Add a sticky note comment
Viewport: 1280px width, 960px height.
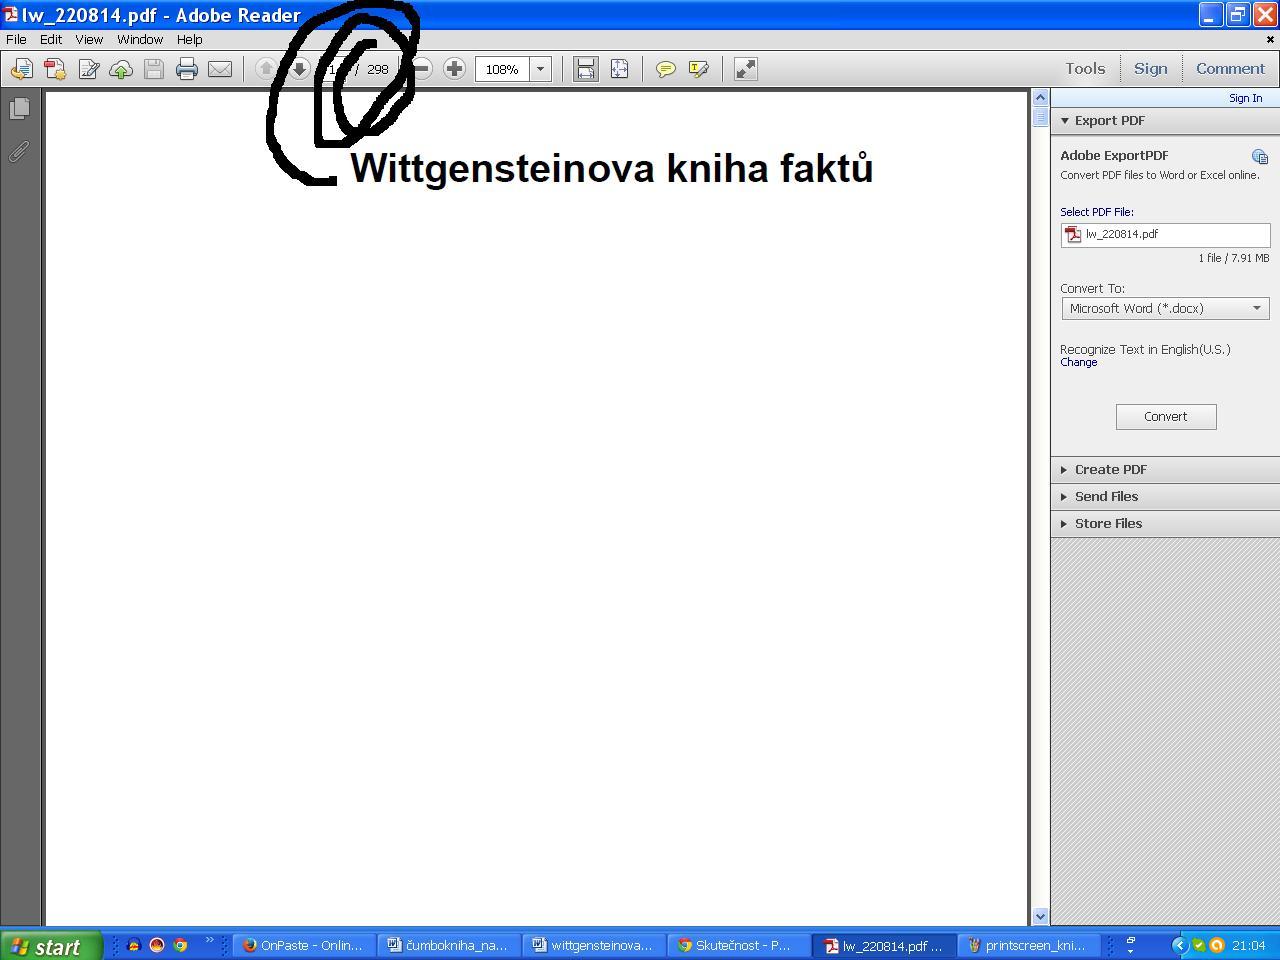pyautogui.click(x=665, y=68)
